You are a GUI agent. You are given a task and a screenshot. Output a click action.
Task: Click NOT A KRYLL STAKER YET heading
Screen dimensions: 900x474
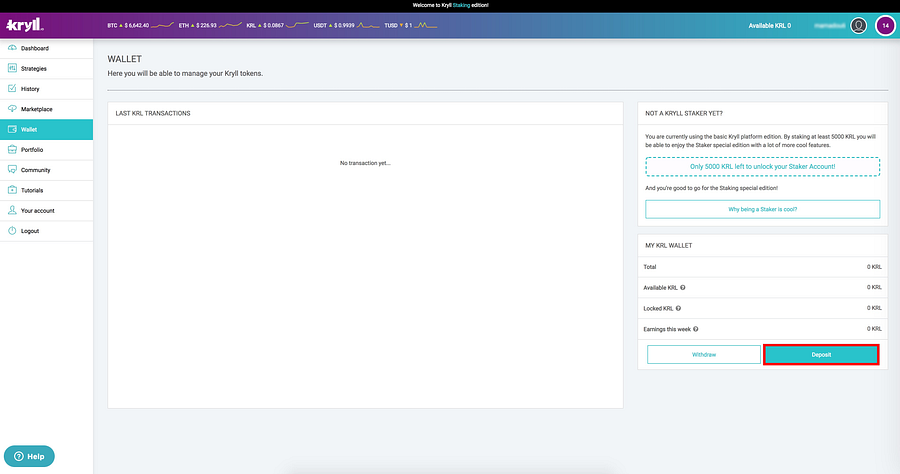pyautogui.click(x=684, y=114)
